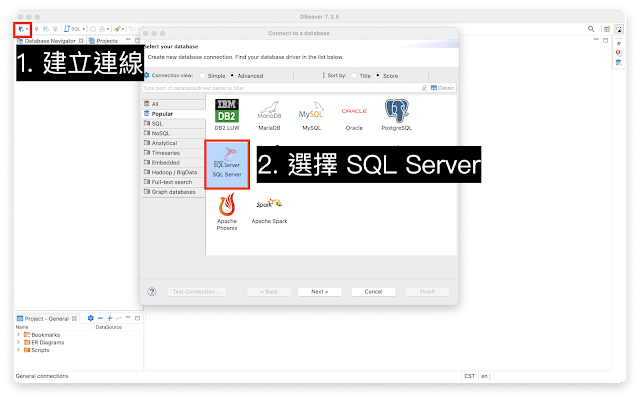Close the Project - General tab
This screenshot has width=640, height=400.
[x=74, y=319]
